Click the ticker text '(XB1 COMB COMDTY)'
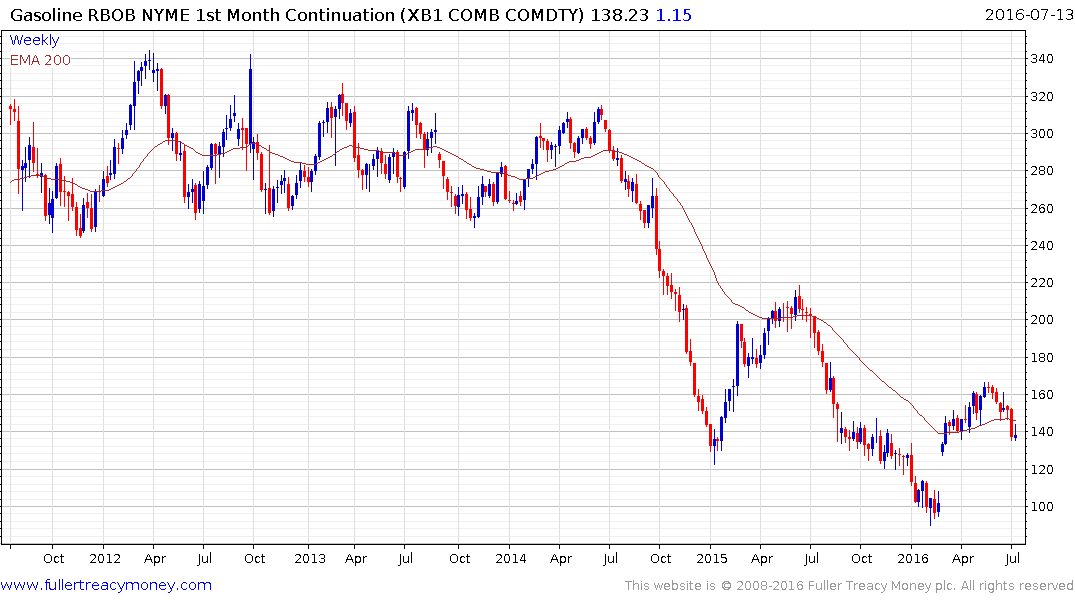The image size is (1075, 600). pyautogui.click(x=492, y=14)
